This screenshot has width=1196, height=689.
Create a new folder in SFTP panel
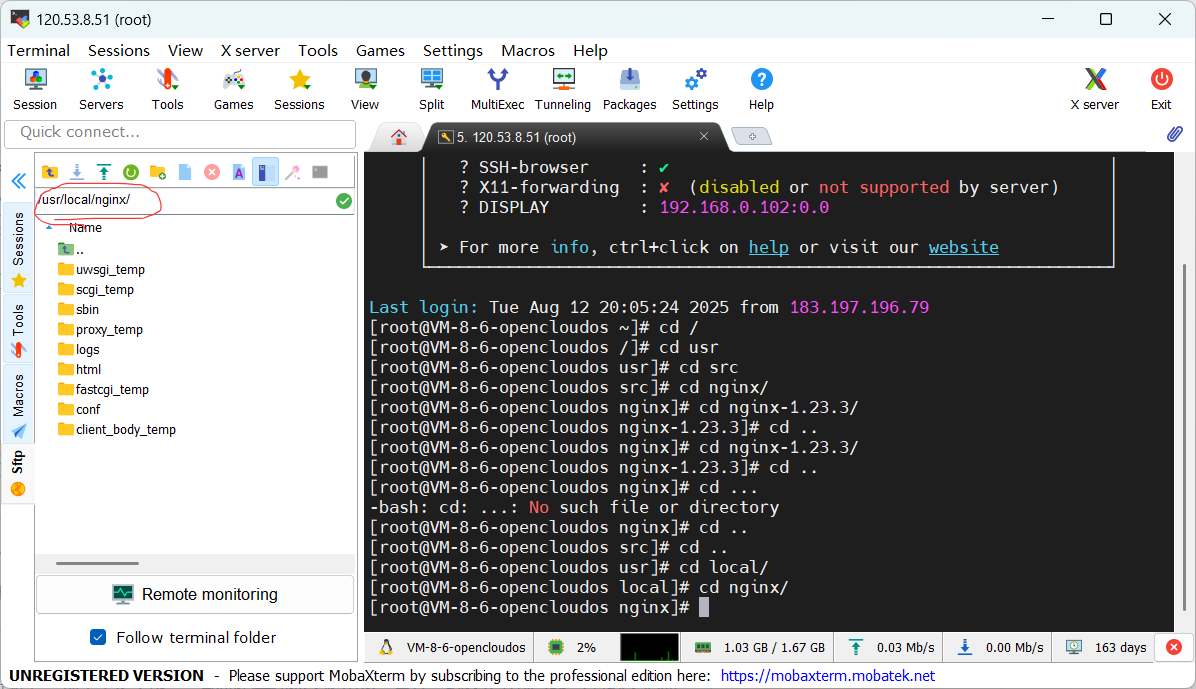158,172
